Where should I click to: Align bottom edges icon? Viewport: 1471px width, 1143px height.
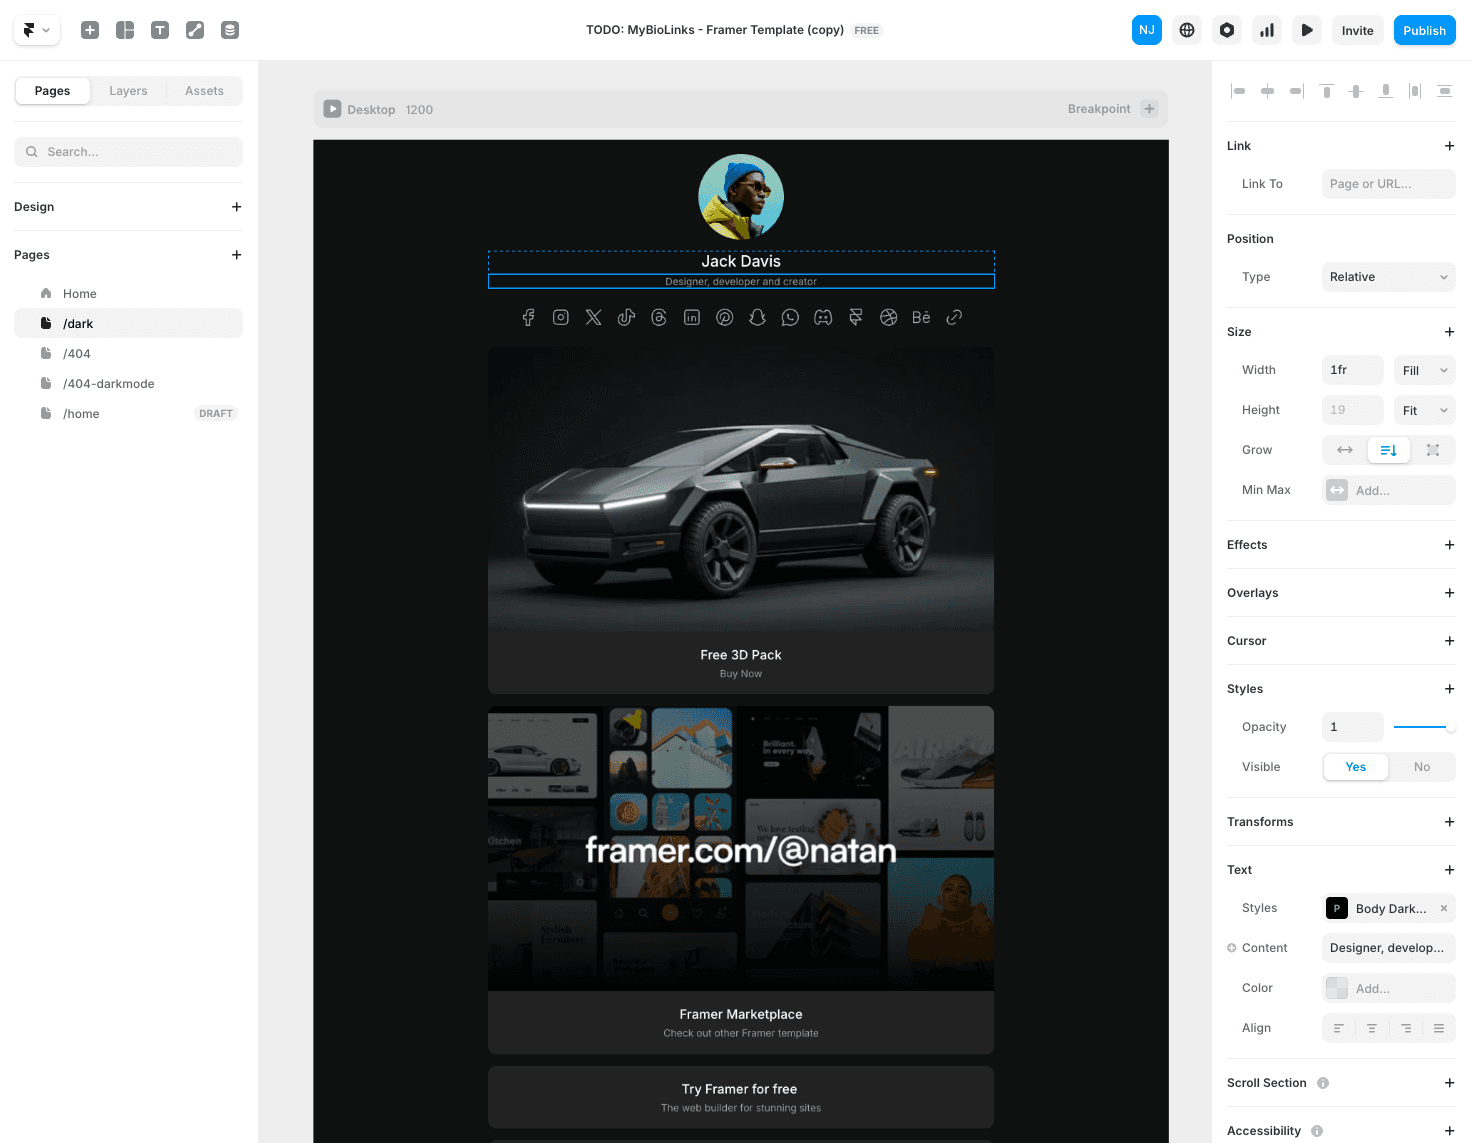tap(1385, 91)
